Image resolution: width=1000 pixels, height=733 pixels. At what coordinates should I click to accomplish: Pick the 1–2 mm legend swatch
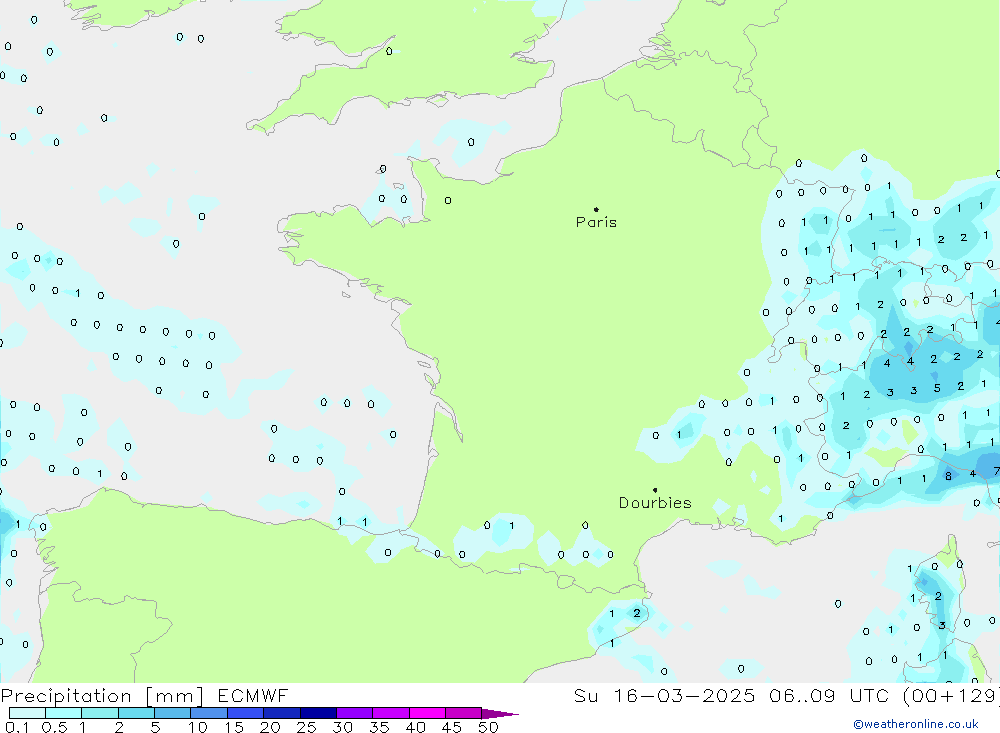point(99,713)
